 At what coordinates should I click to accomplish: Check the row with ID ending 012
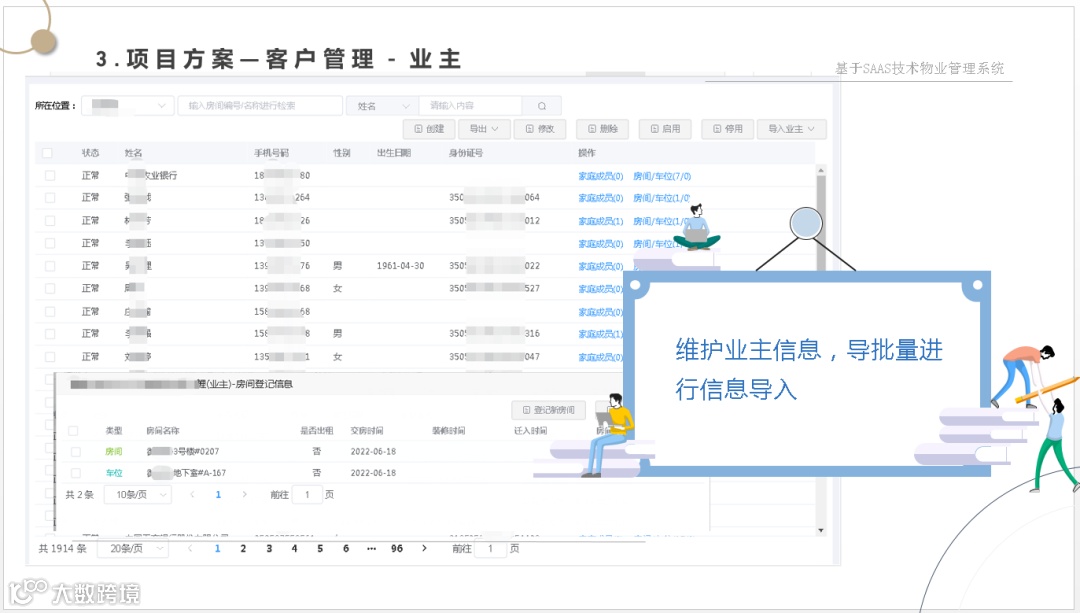tap(50, 221)
